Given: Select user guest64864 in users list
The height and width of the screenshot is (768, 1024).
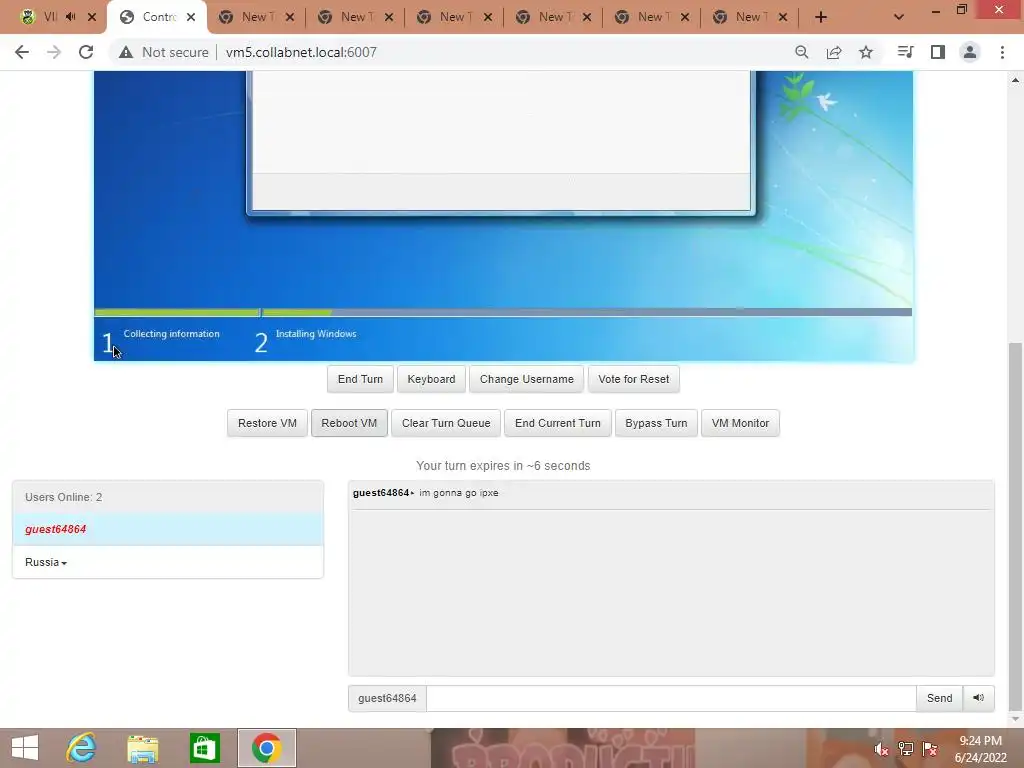Looking at the screenshot, I should click(168, 529).
